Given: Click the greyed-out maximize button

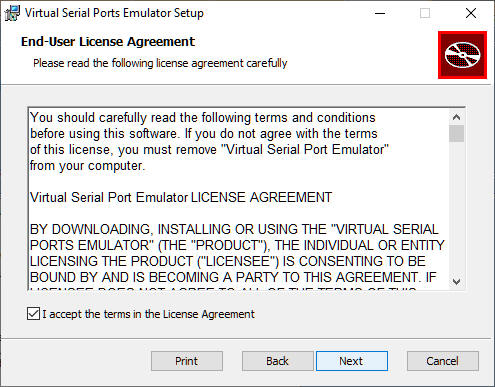Looking at the screenshot, I should 425,13.
